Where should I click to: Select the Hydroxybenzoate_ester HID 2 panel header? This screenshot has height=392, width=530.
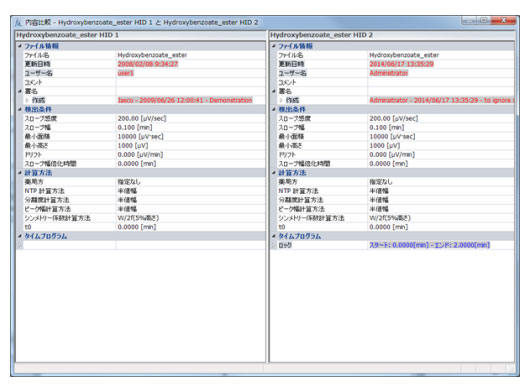coord(392,35)
